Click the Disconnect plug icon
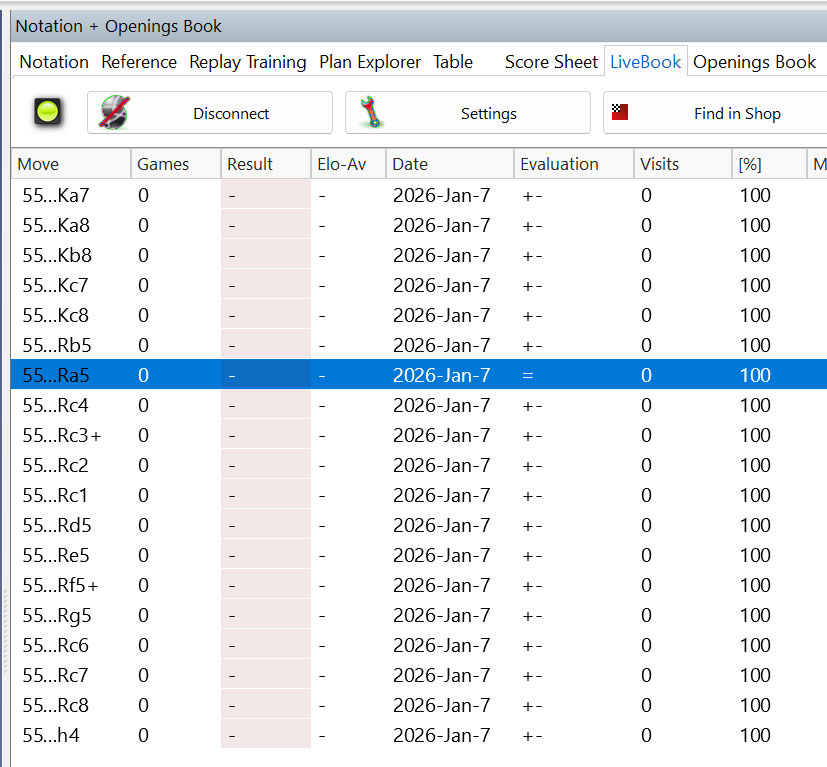The width and height of the screenshot is (827, 767). [x=116, y=113]
